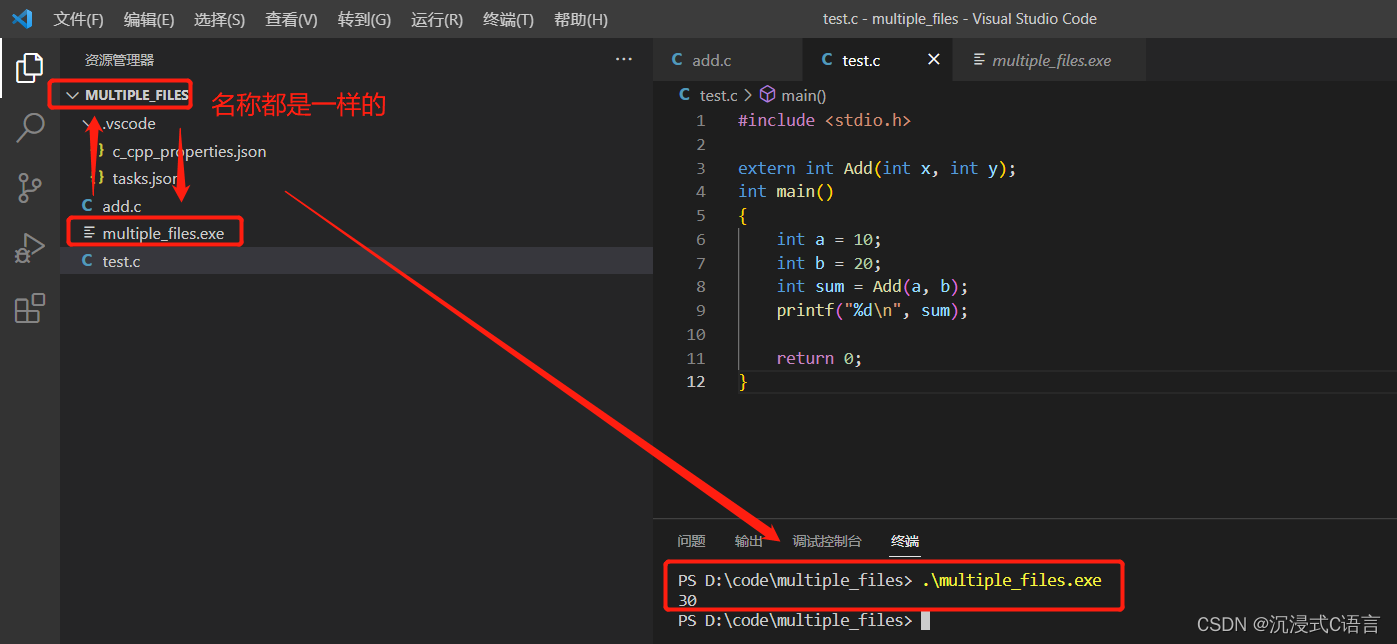Click terminal prompt input cursor
Screen dimensions: 1397x644
click(x=925, y=621)
